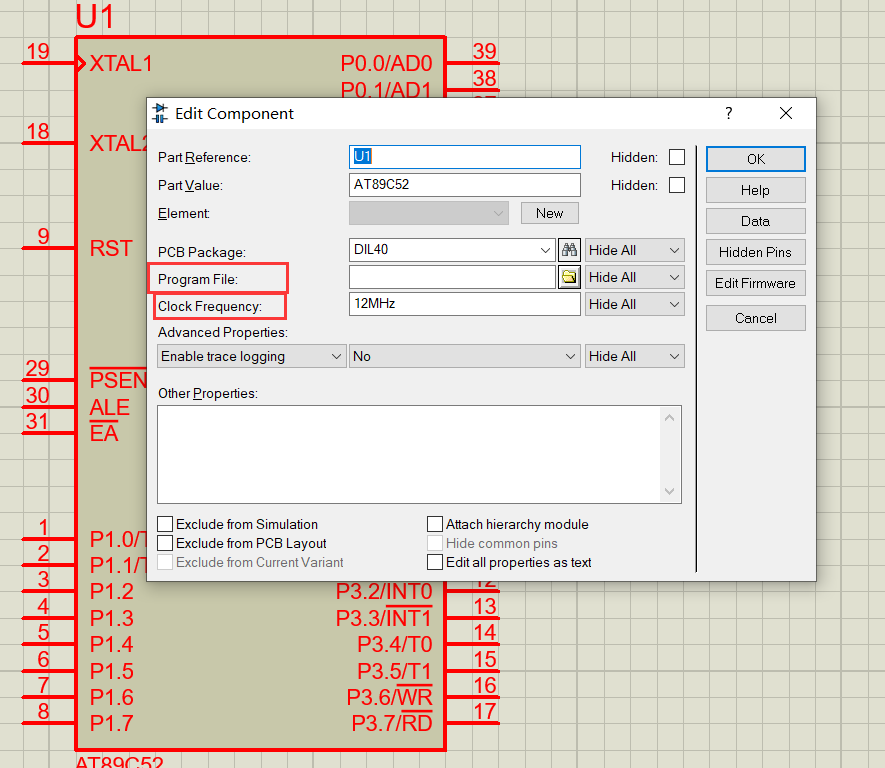Viewport: 885px width, 768px height.
Task: Check Attach hierarchy module
Action: click(435, 524)
